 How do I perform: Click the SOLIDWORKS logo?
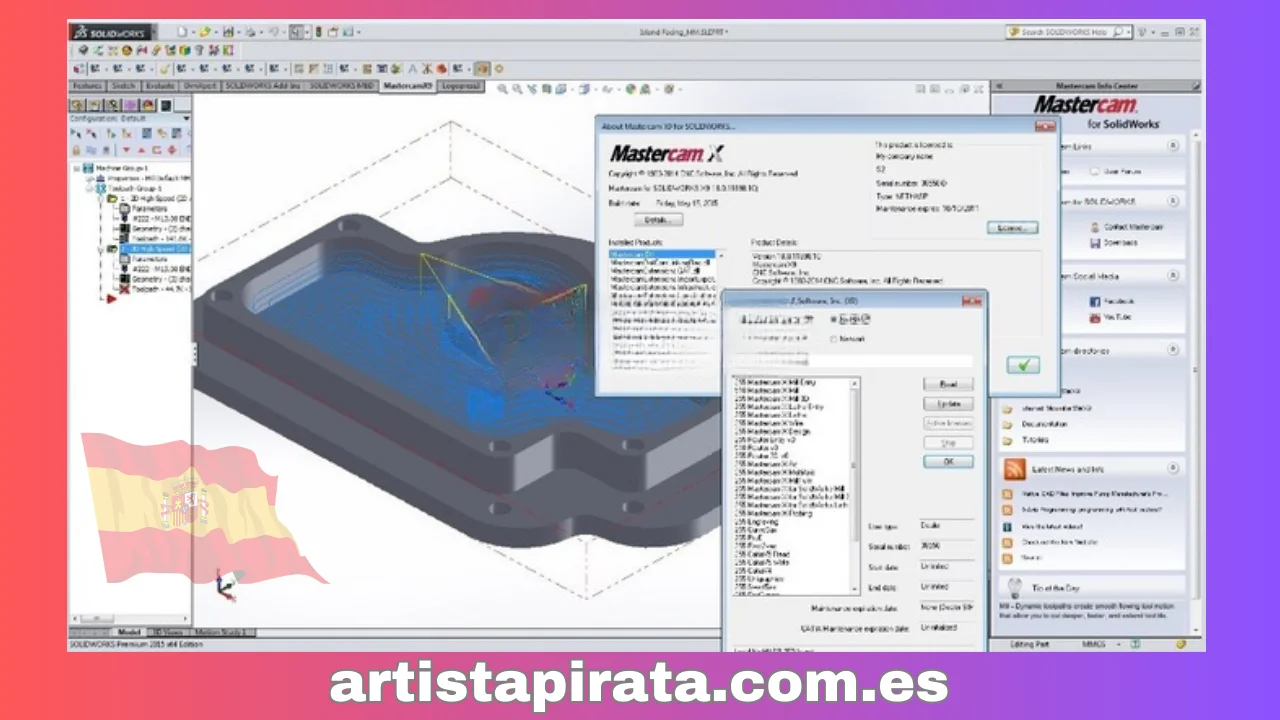109,32
